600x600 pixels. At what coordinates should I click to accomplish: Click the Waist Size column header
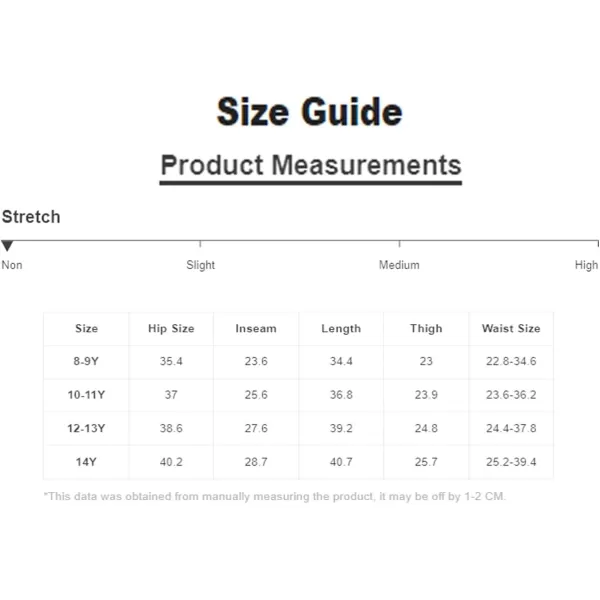click(x=511, y=328)
